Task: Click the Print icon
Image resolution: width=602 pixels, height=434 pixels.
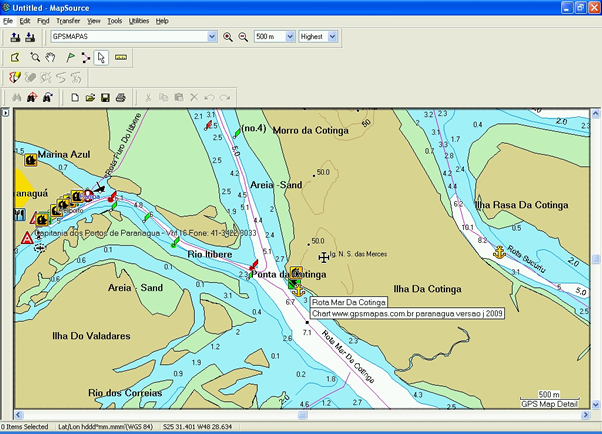Action: 120,97
